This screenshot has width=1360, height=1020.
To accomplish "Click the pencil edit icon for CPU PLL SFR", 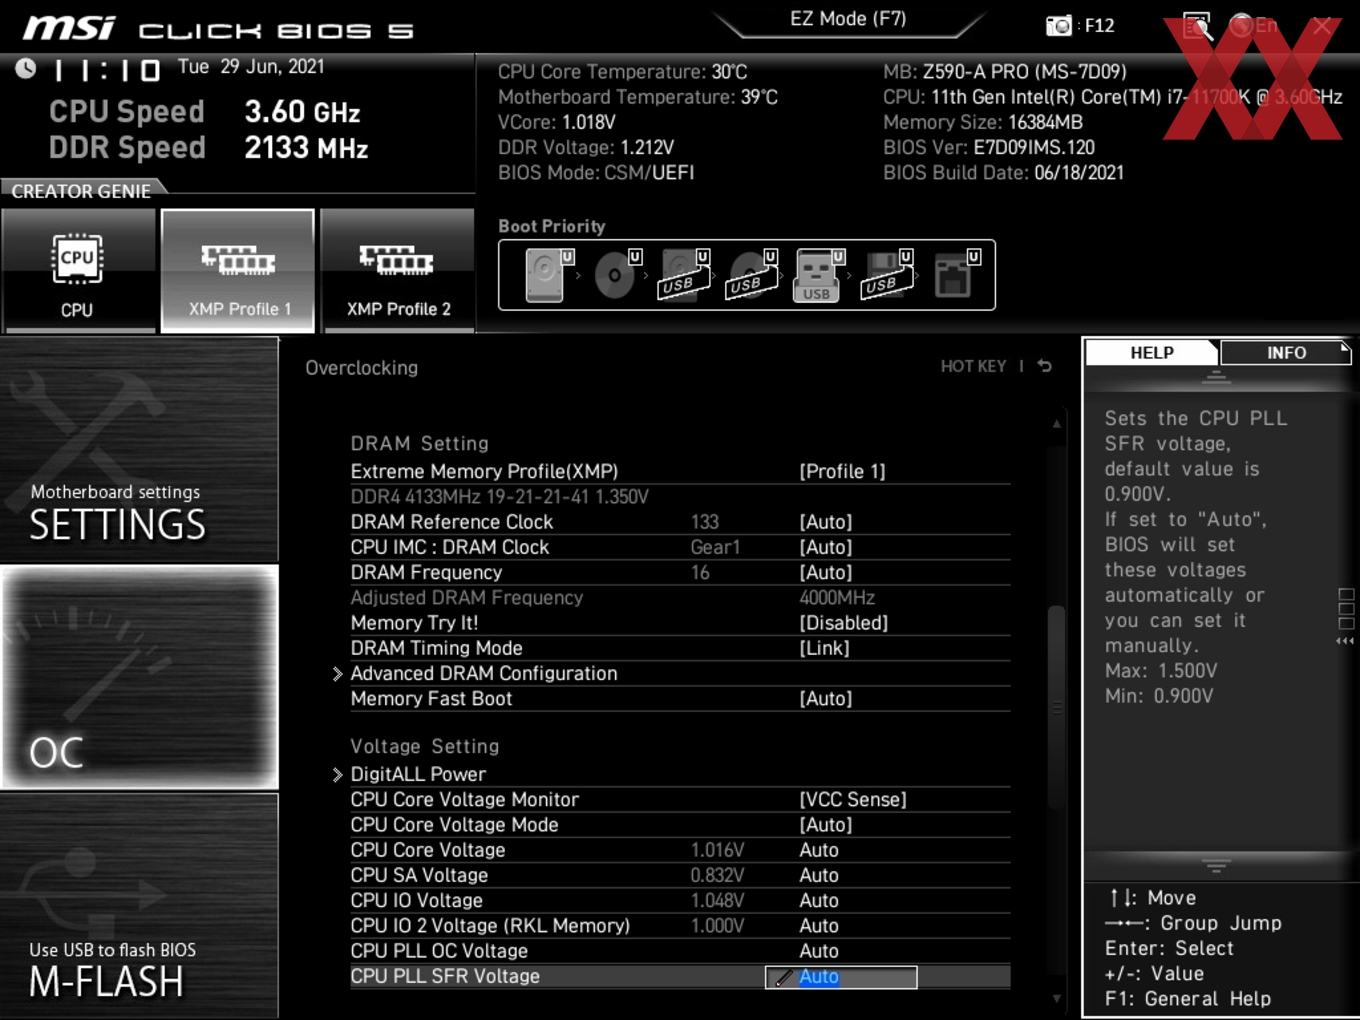I will (783, 978).
